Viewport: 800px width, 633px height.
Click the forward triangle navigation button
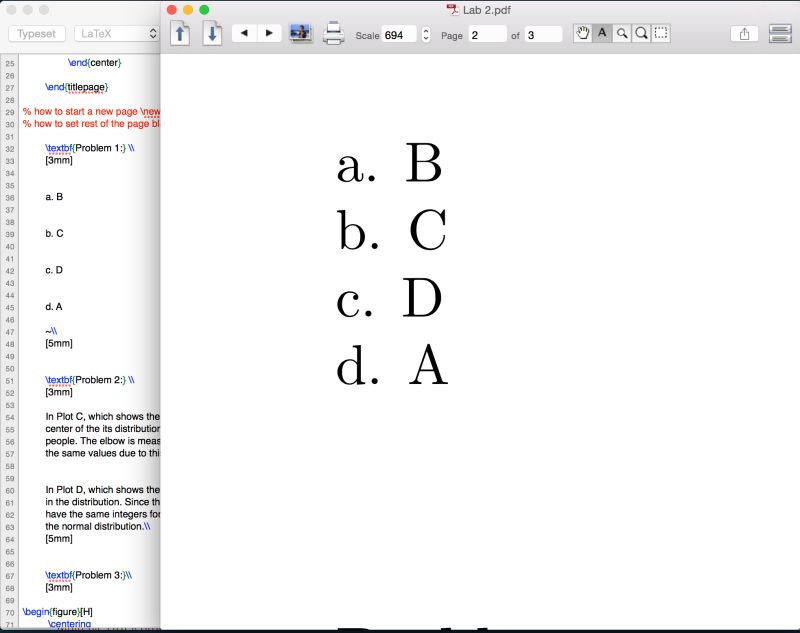click(x=269, y=33)
